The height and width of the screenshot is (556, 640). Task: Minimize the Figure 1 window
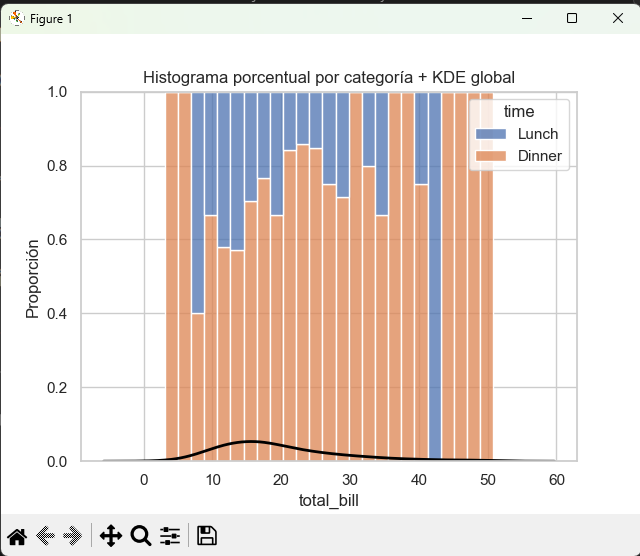tap(526, 18)
